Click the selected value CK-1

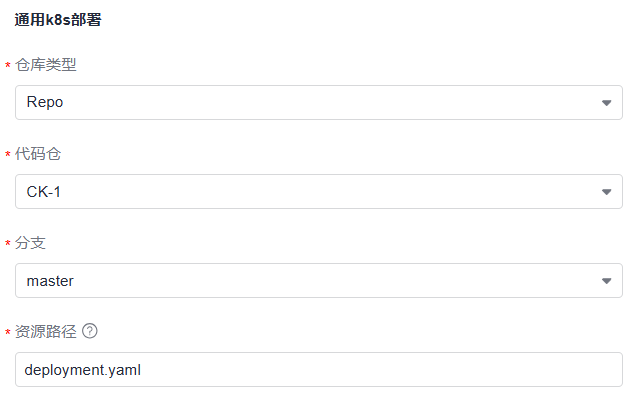click(44, 192)
